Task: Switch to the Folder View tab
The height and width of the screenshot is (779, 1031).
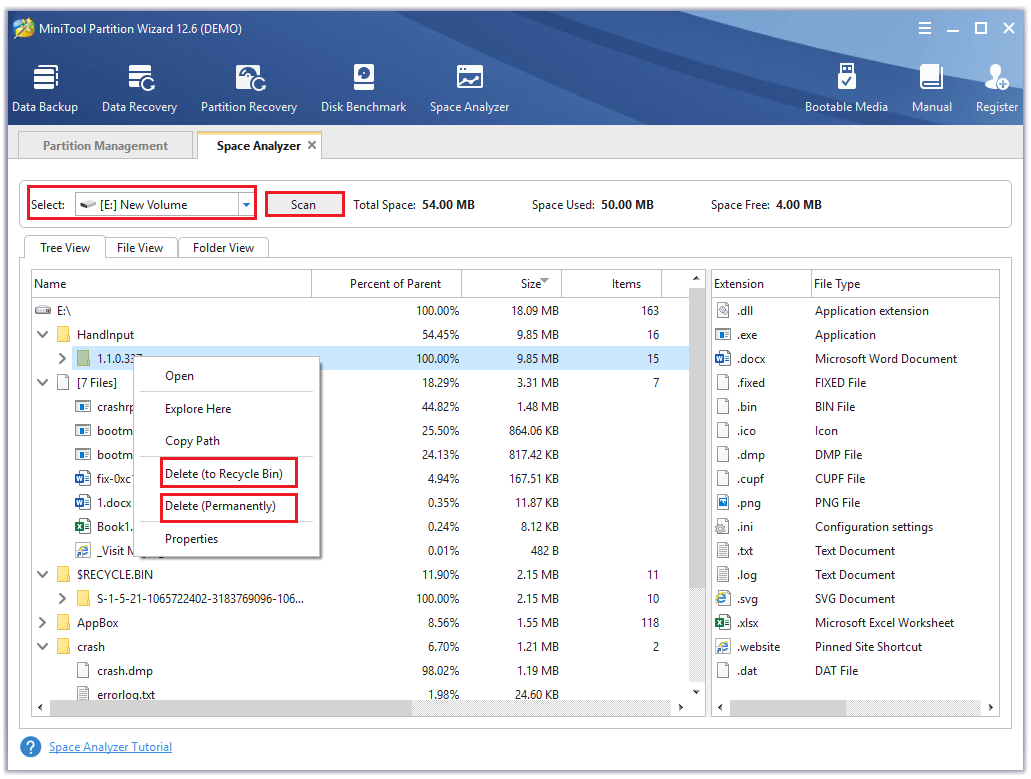Action: pyautogui.click(x=224, y=248)
